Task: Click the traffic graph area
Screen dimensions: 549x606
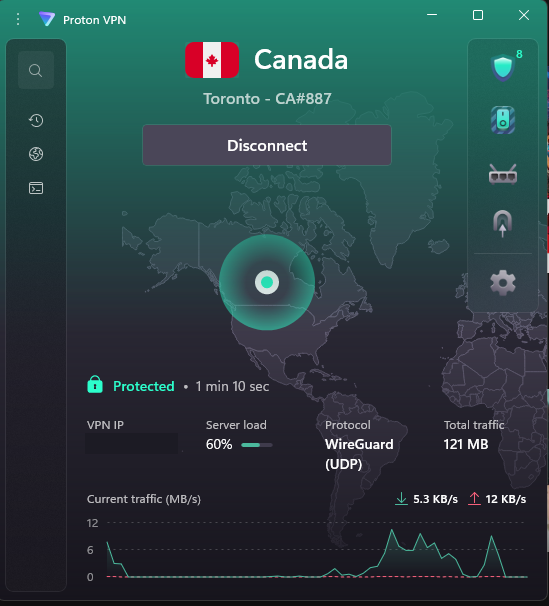Action: (x=317, y=550)
